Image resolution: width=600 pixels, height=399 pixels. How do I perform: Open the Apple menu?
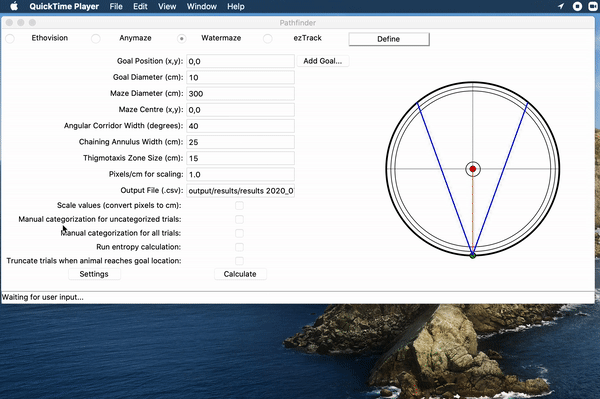[14, 6]
